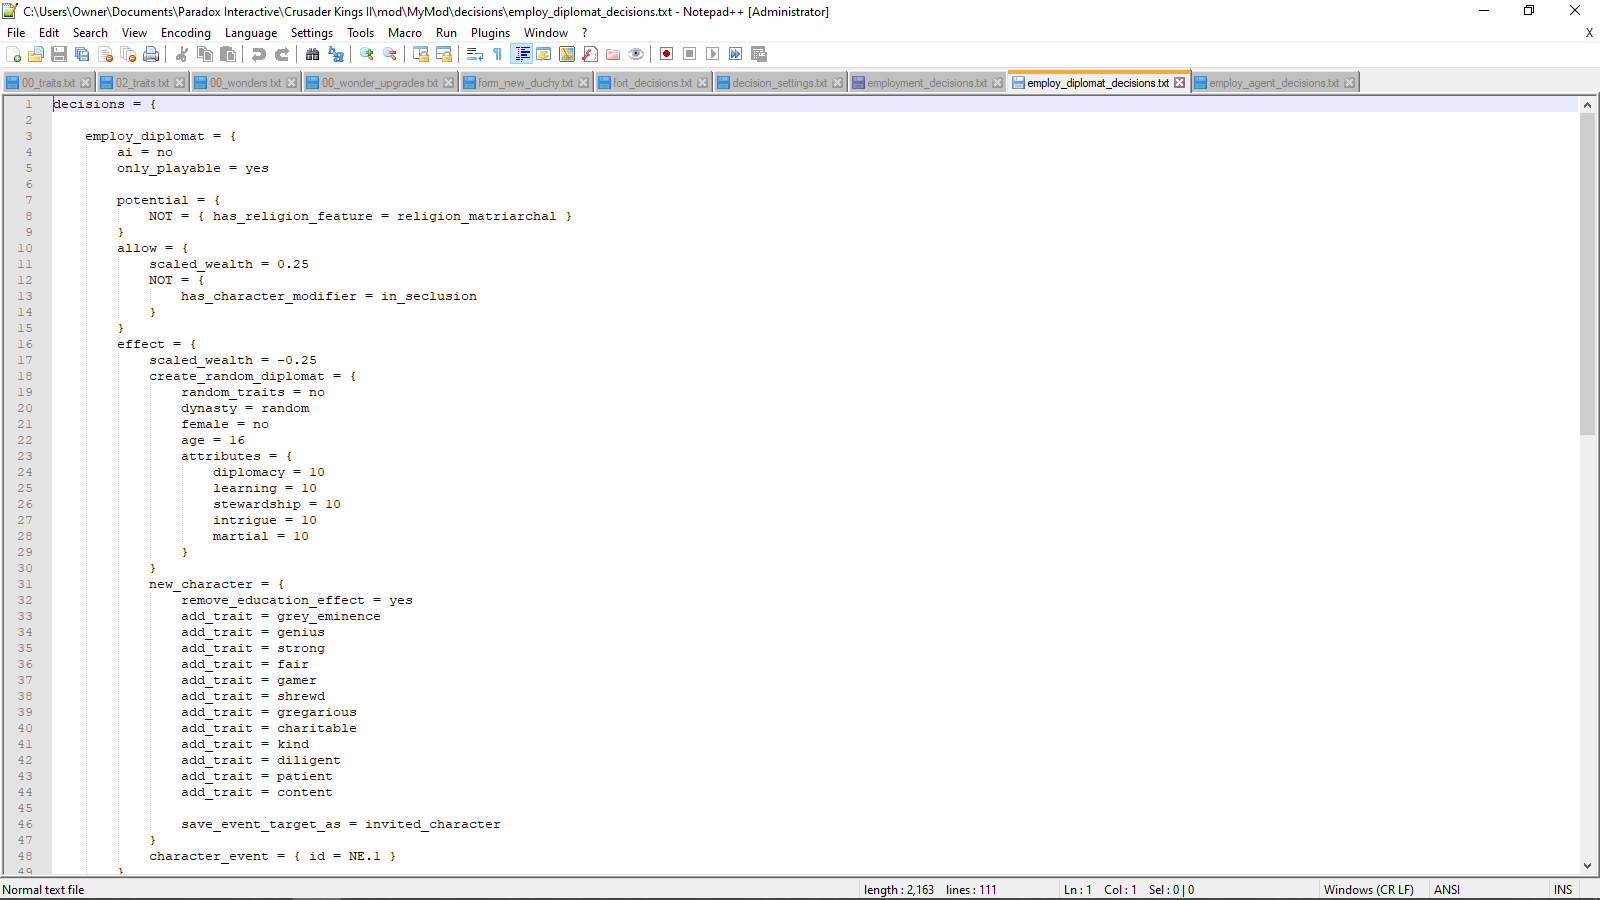
Task: Close the employ_diplomat_decisions.txt tab
Action: click(1180, 83)
